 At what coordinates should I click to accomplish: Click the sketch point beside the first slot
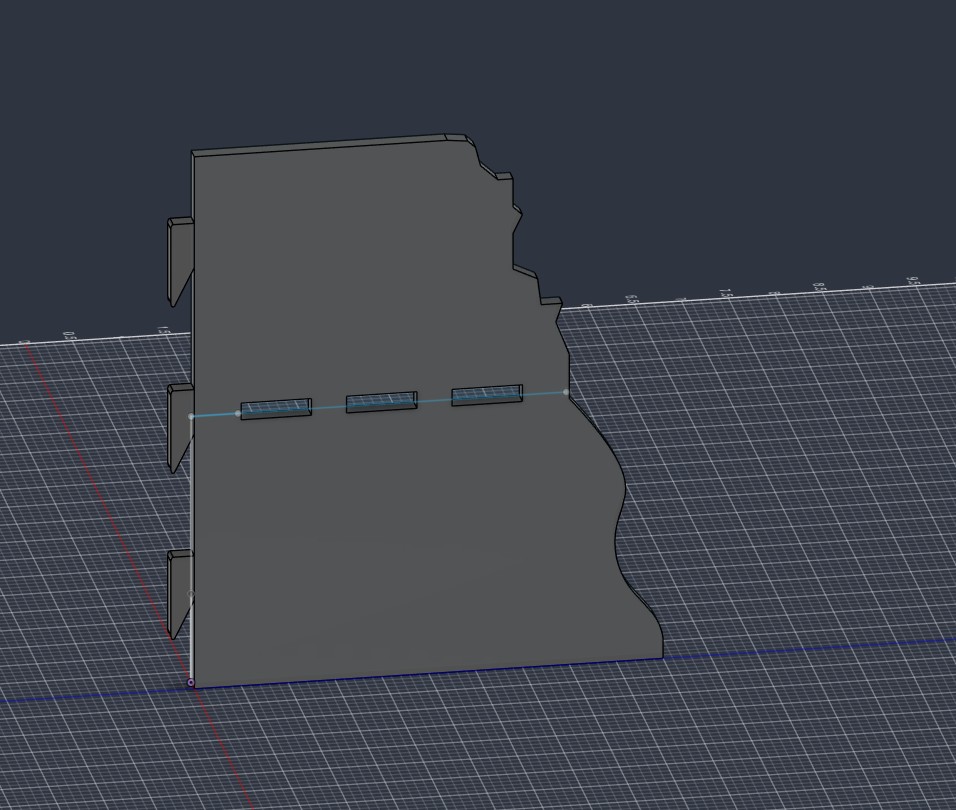(x=238, y=413)
